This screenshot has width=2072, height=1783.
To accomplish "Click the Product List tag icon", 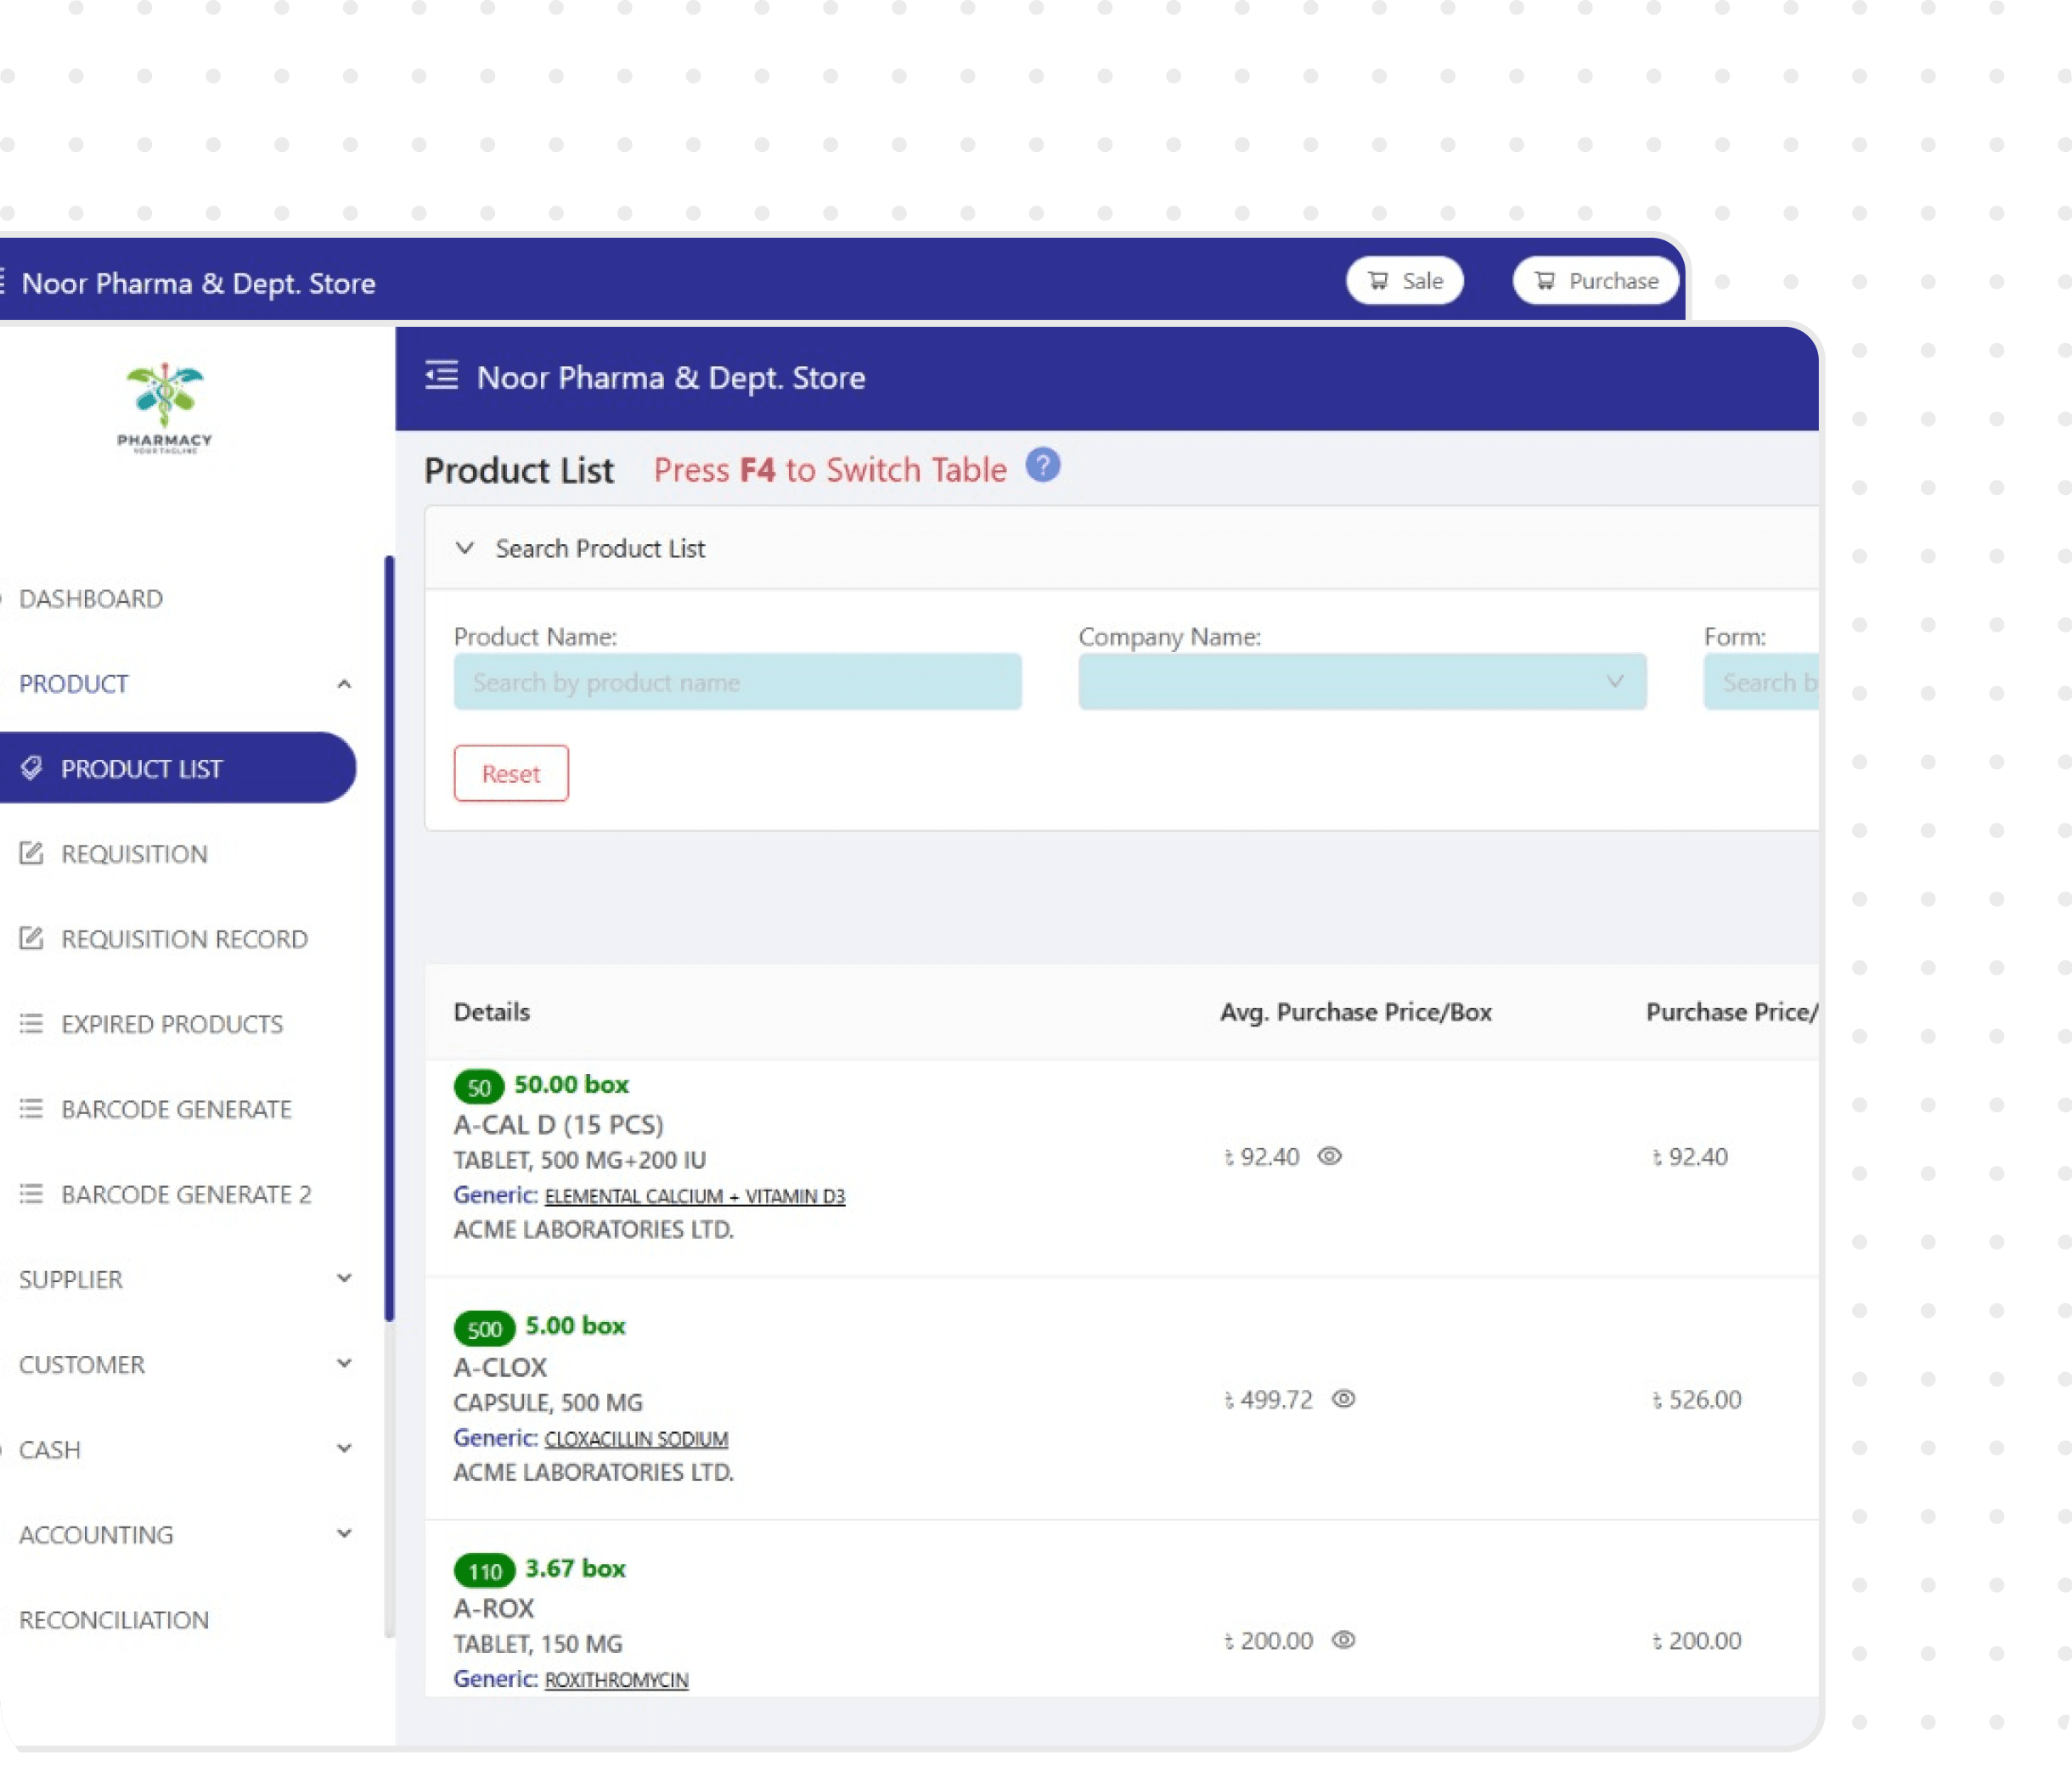I will [32, 768].
